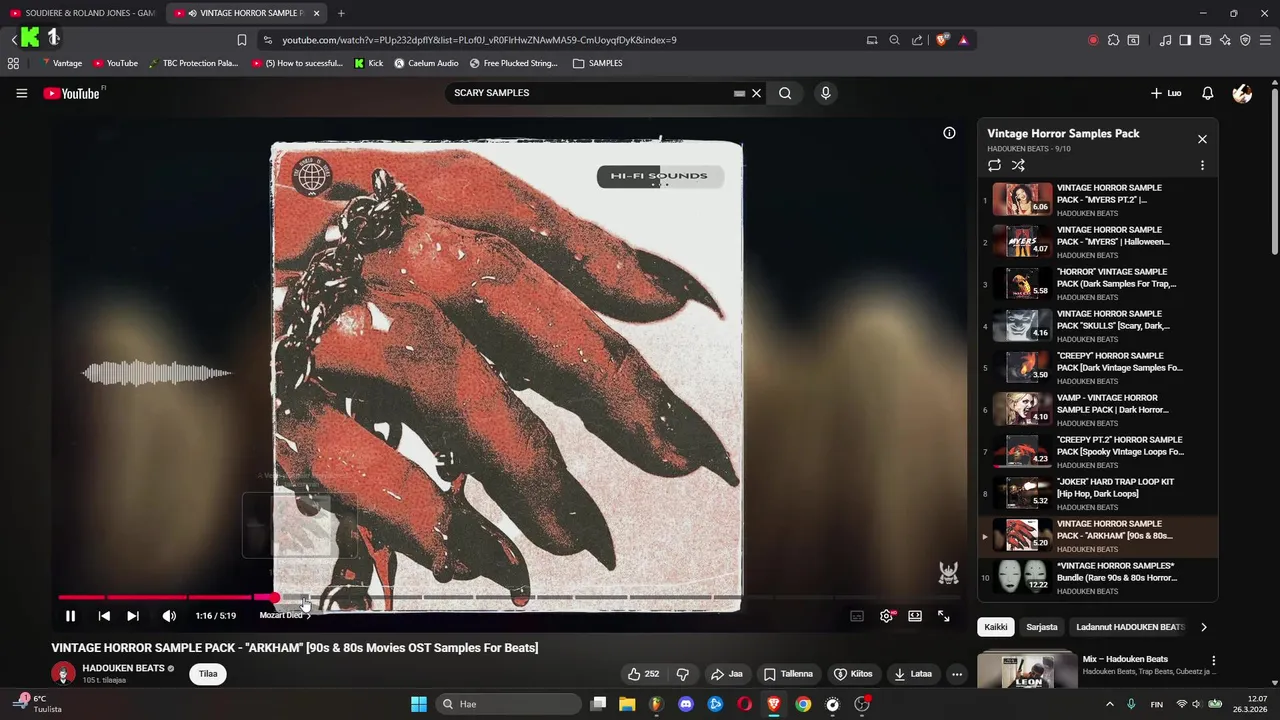The width and height of the screenshot is (1280, 720).
Task: Focus the SCARY SAMPLES search field
Action: pos(590,93)
